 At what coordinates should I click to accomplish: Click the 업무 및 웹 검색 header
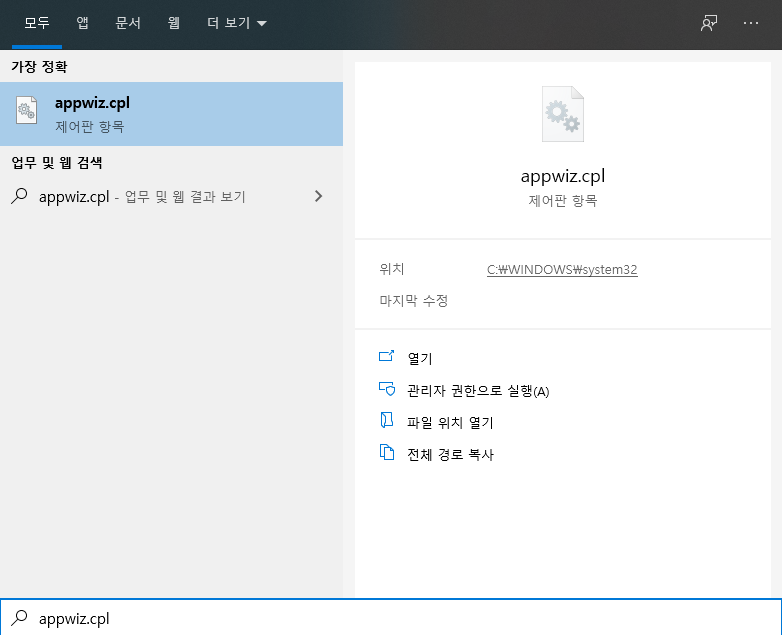57,163
